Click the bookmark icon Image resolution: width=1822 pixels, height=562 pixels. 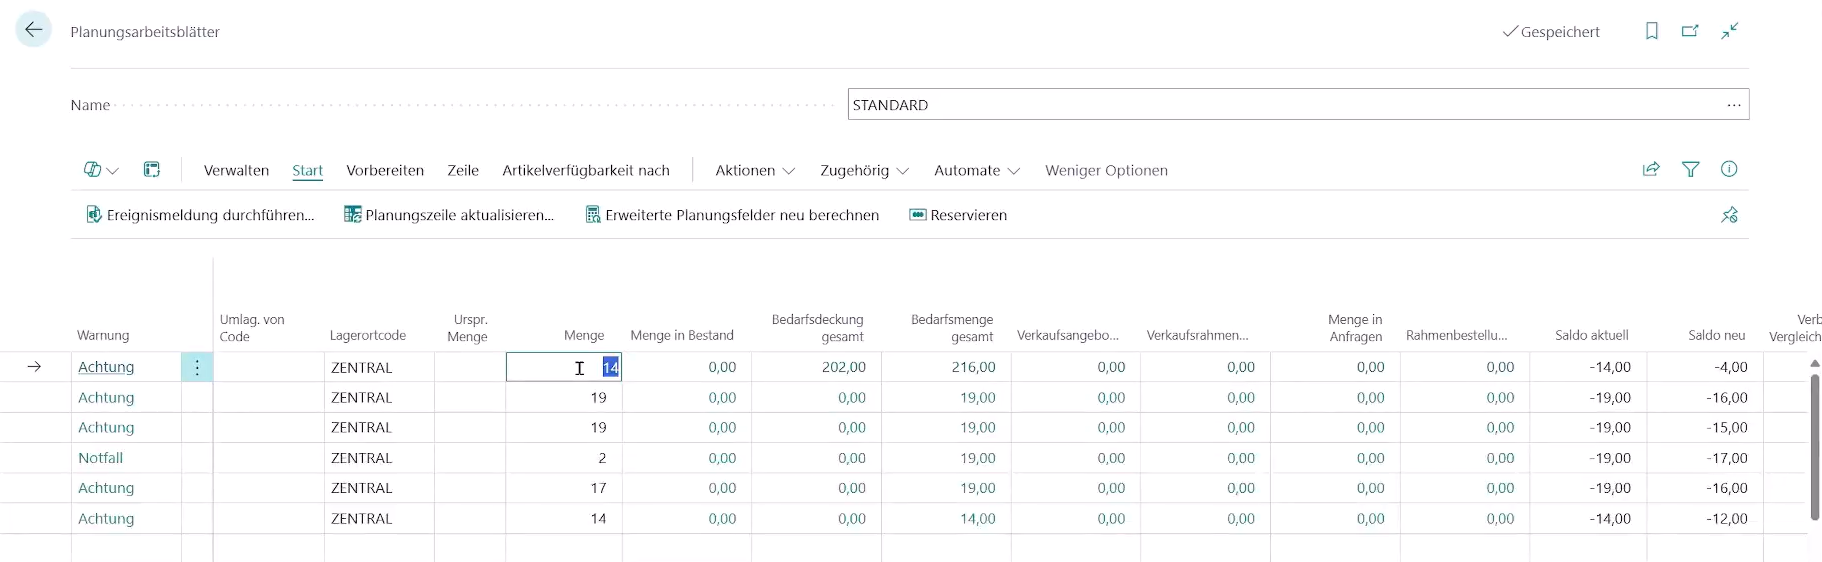[1652, 31]
